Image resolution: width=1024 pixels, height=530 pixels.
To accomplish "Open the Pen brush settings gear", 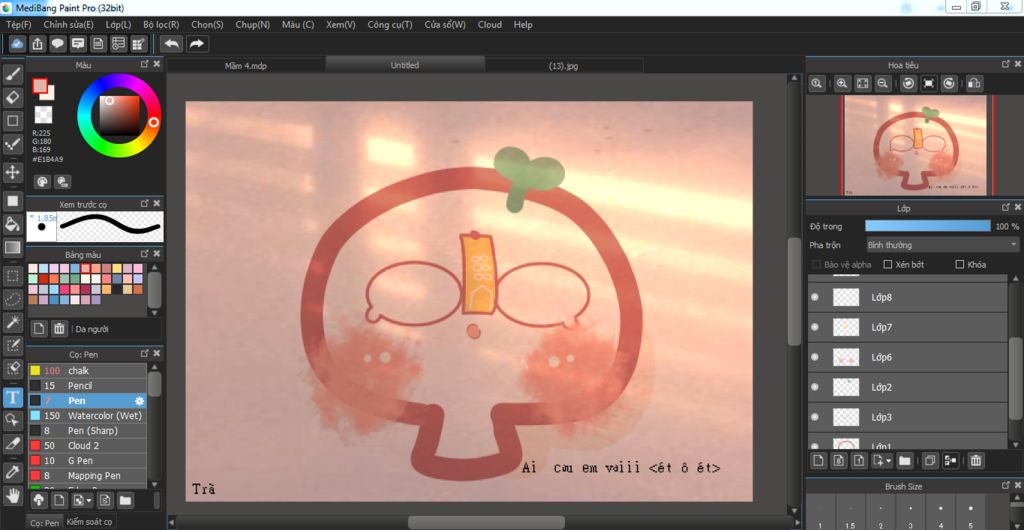I will [x=139, y=401].
